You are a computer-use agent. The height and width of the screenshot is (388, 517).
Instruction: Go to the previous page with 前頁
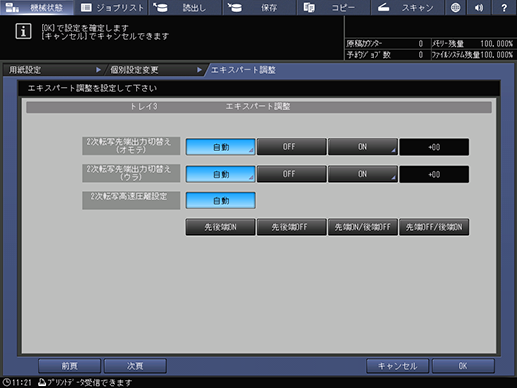click(x=69, y=366)
